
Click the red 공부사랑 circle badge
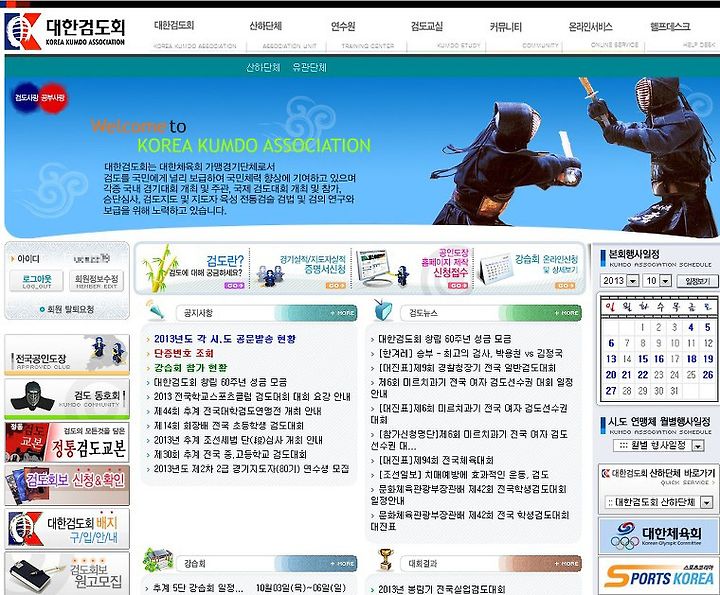tap(53, 97)
